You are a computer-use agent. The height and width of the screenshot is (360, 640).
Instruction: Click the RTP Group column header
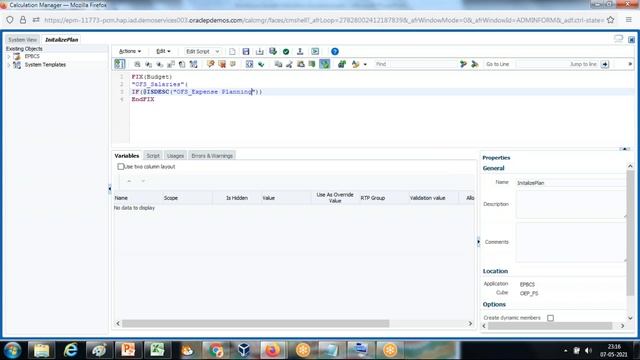tap(373, 198)
